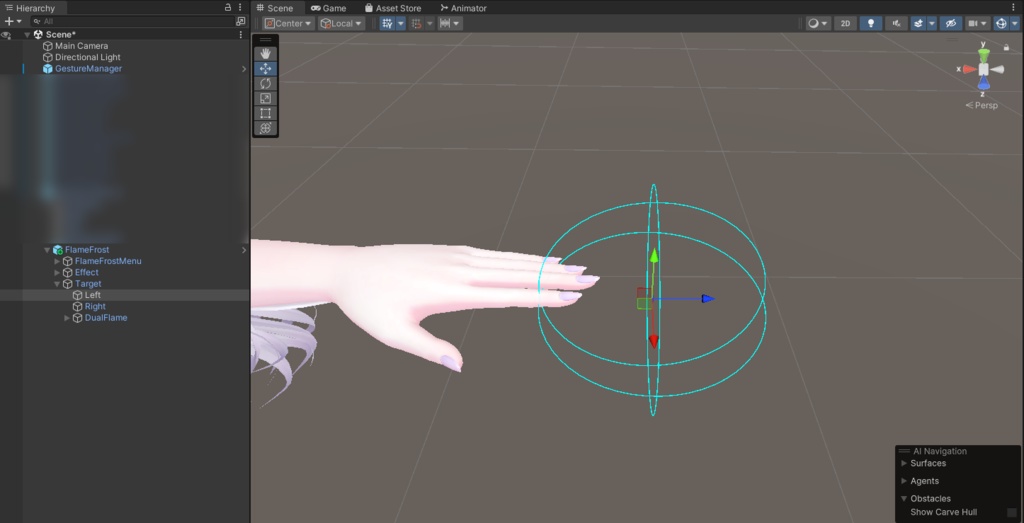
Task: Toggle scene audio mute button
Action: (896, 24)
